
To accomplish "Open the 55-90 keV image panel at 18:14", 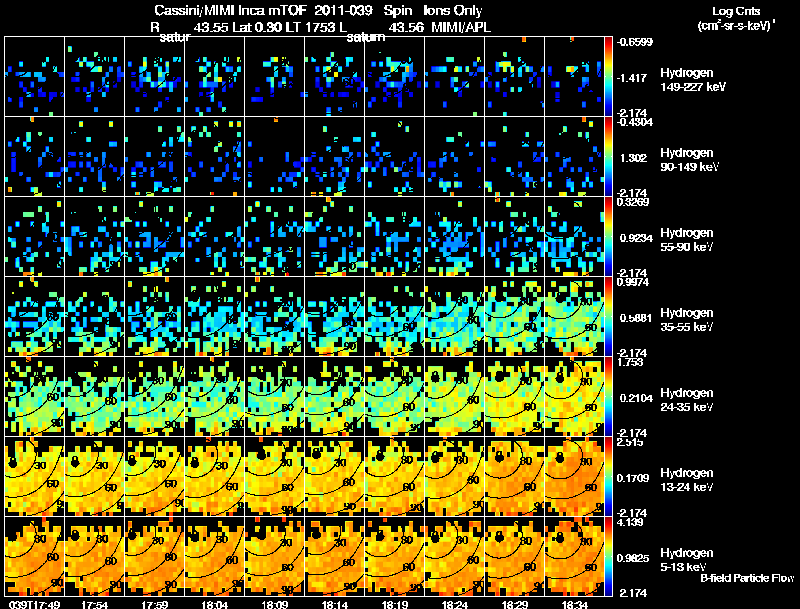I will [335, 237].
